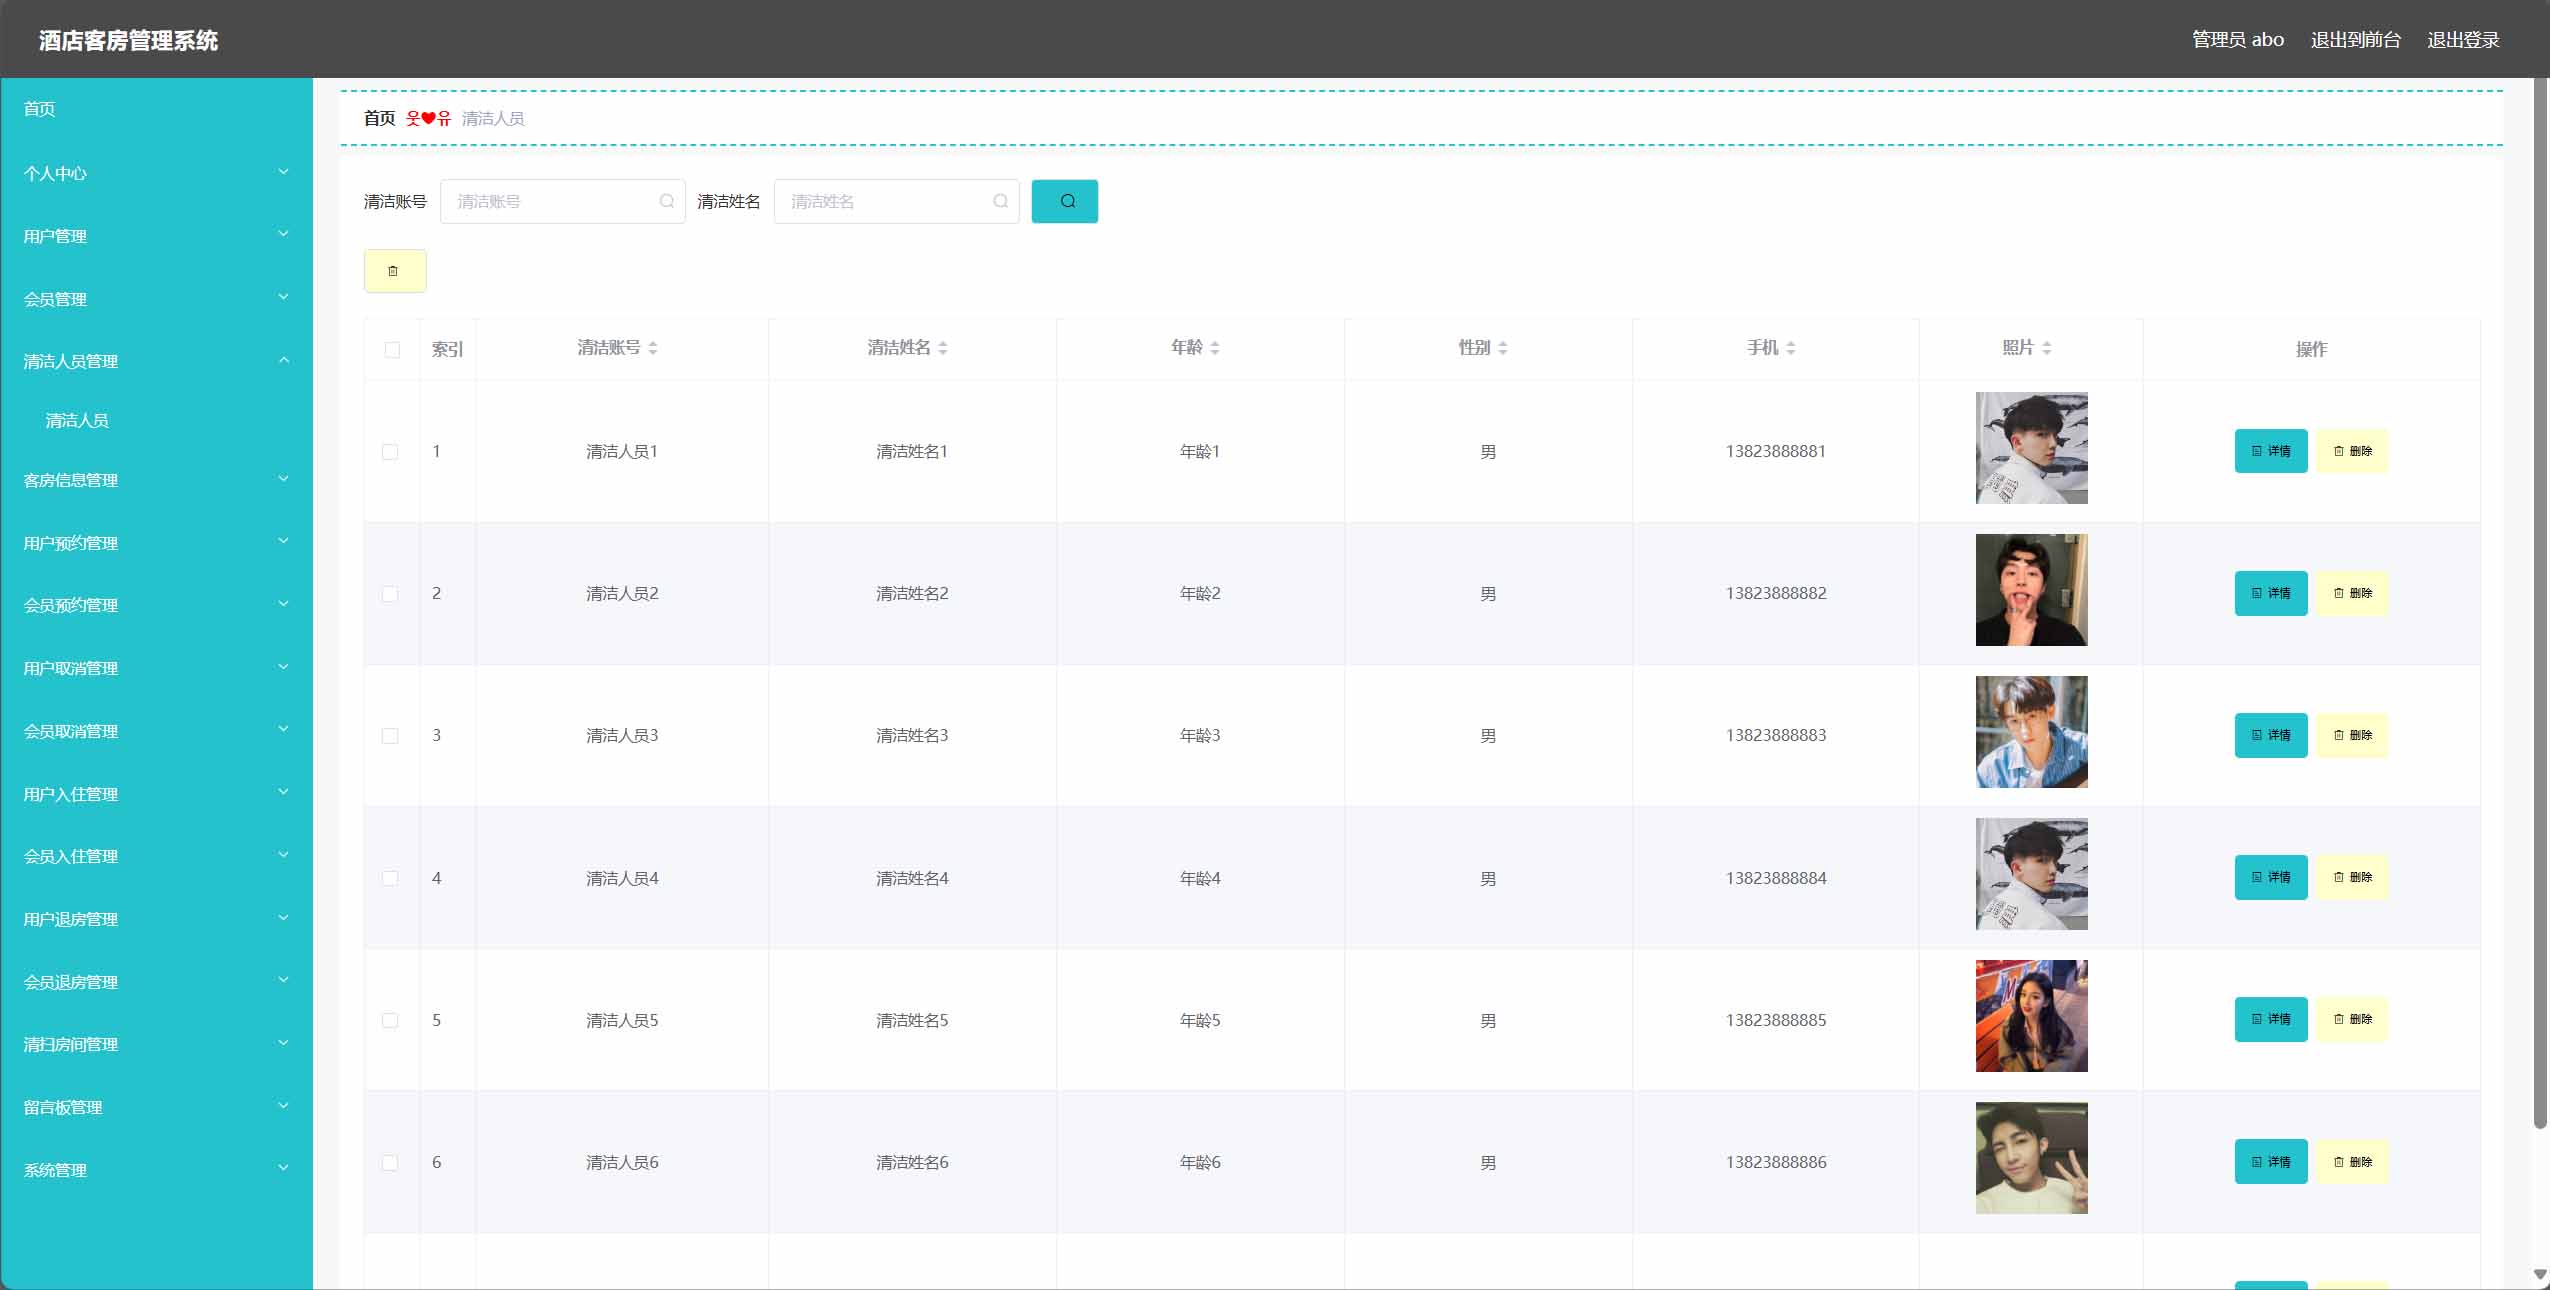The height and width of the screenshot is (1290, 2550).
Task: Expand the 会员管理 sidebar menu
Action: [156, 299]
